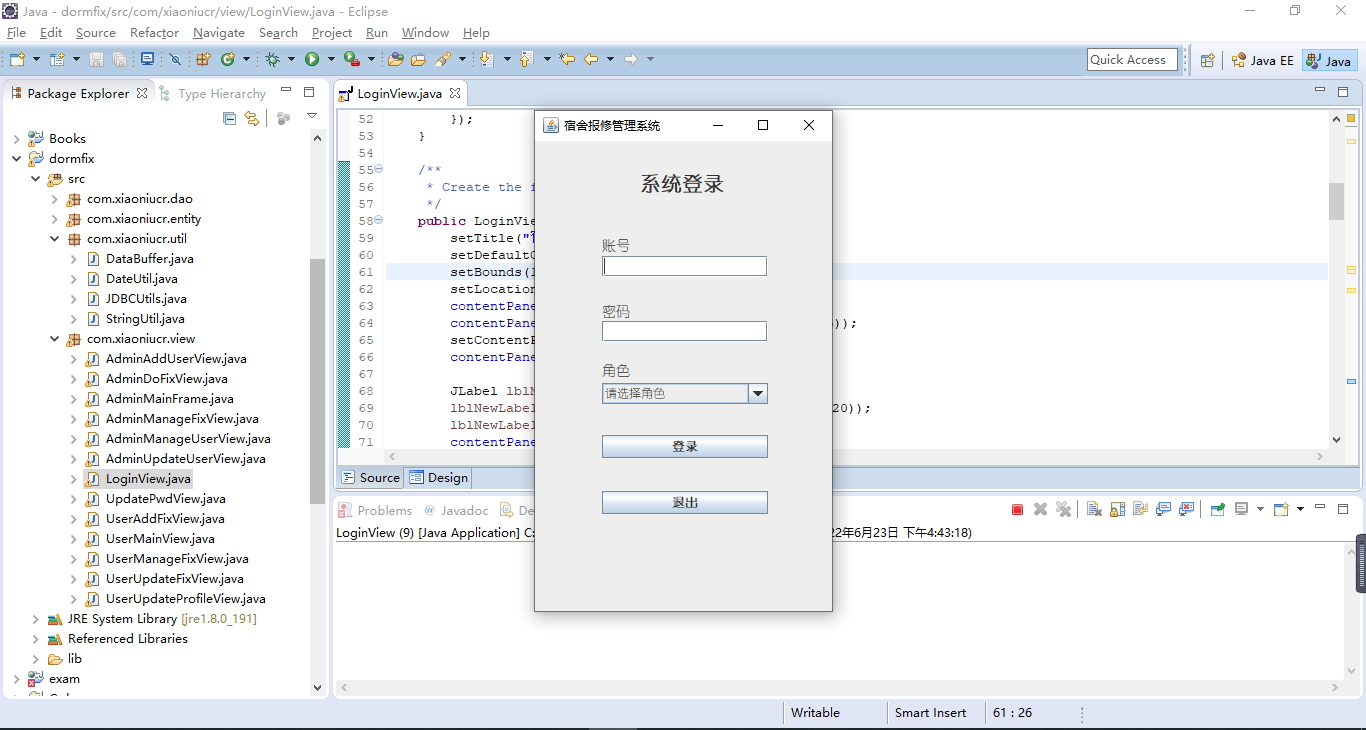Click the Open Perspective icon
Screen dimensions: 1366x730
tap(1207, 60)
